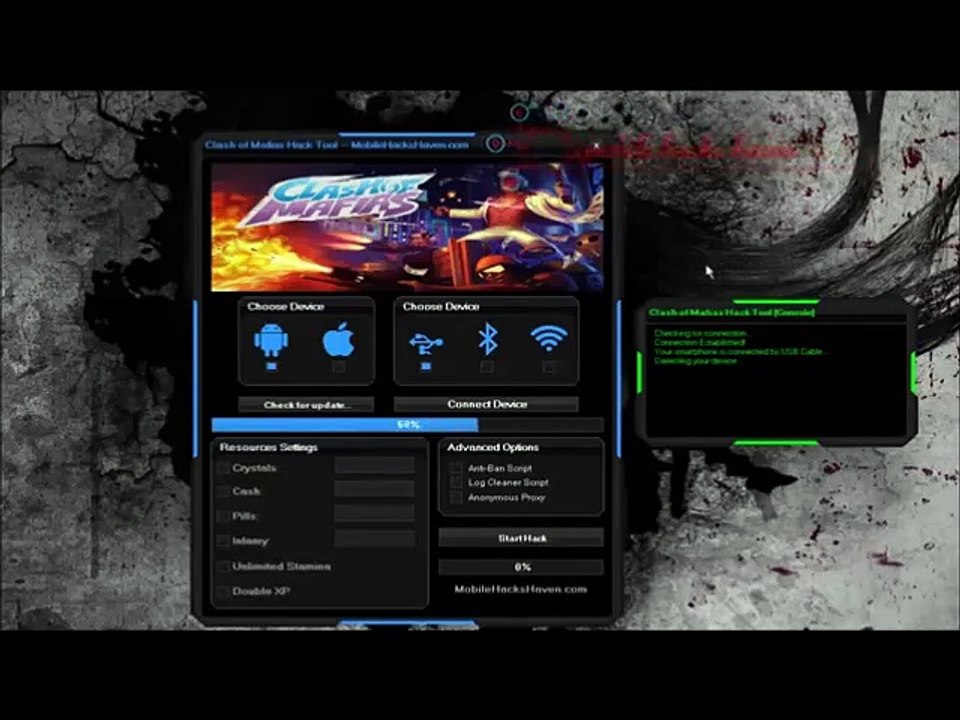Click the 'Checking for connection' console line
This screenshot has width=960, height=720.
pos(702,333)
